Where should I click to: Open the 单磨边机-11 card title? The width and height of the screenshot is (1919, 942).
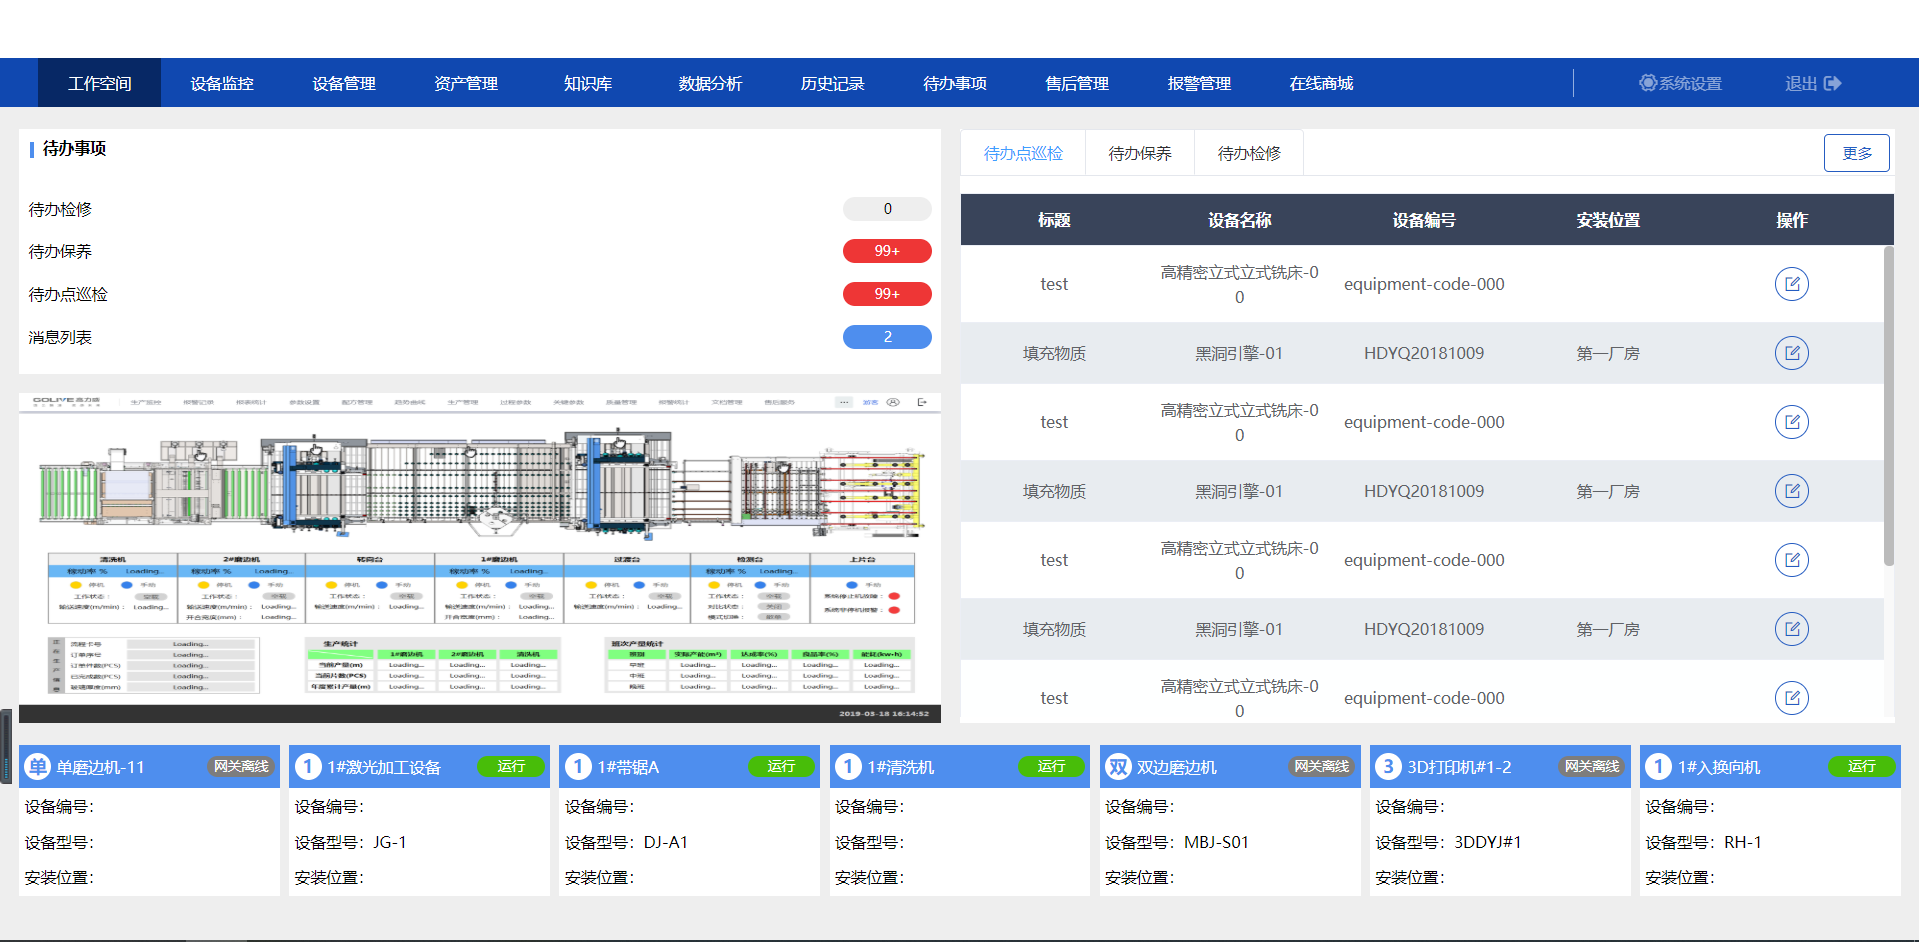click(x=100, y=767)
